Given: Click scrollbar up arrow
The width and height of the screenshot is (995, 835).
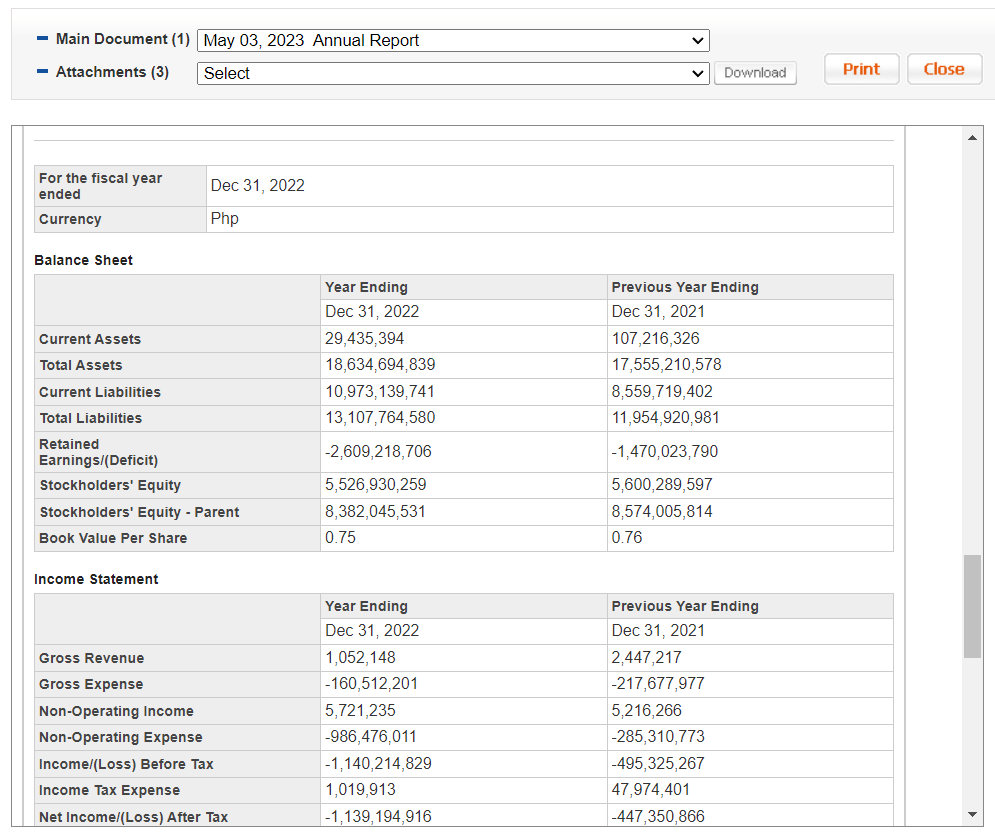Looking at the screenshot, I should click(972, 138).
